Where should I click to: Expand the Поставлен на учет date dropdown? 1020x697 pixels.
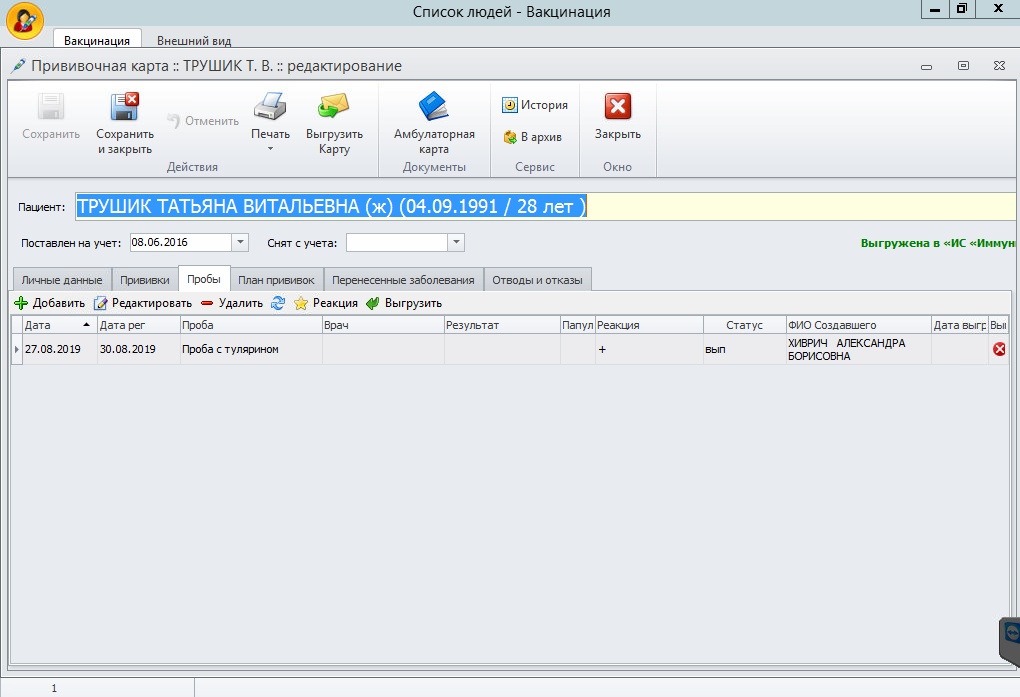[239, 242]
